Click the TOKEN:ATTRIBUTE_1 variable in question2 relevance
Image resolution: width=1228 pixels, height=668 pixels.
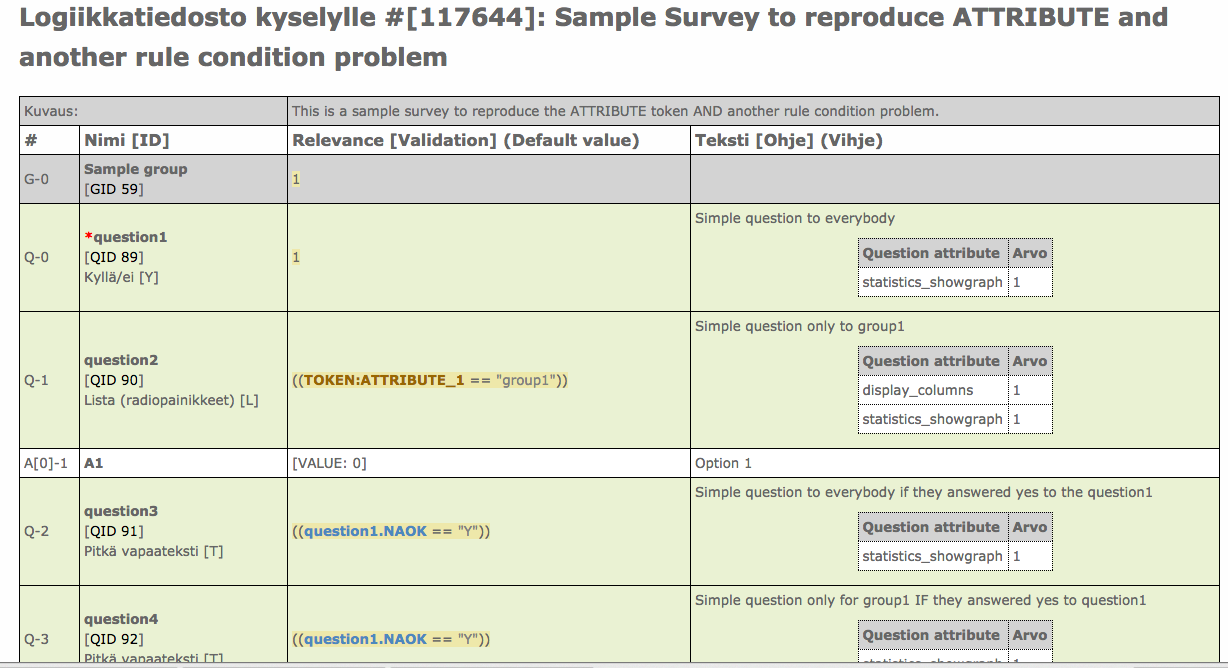(384, 380)
